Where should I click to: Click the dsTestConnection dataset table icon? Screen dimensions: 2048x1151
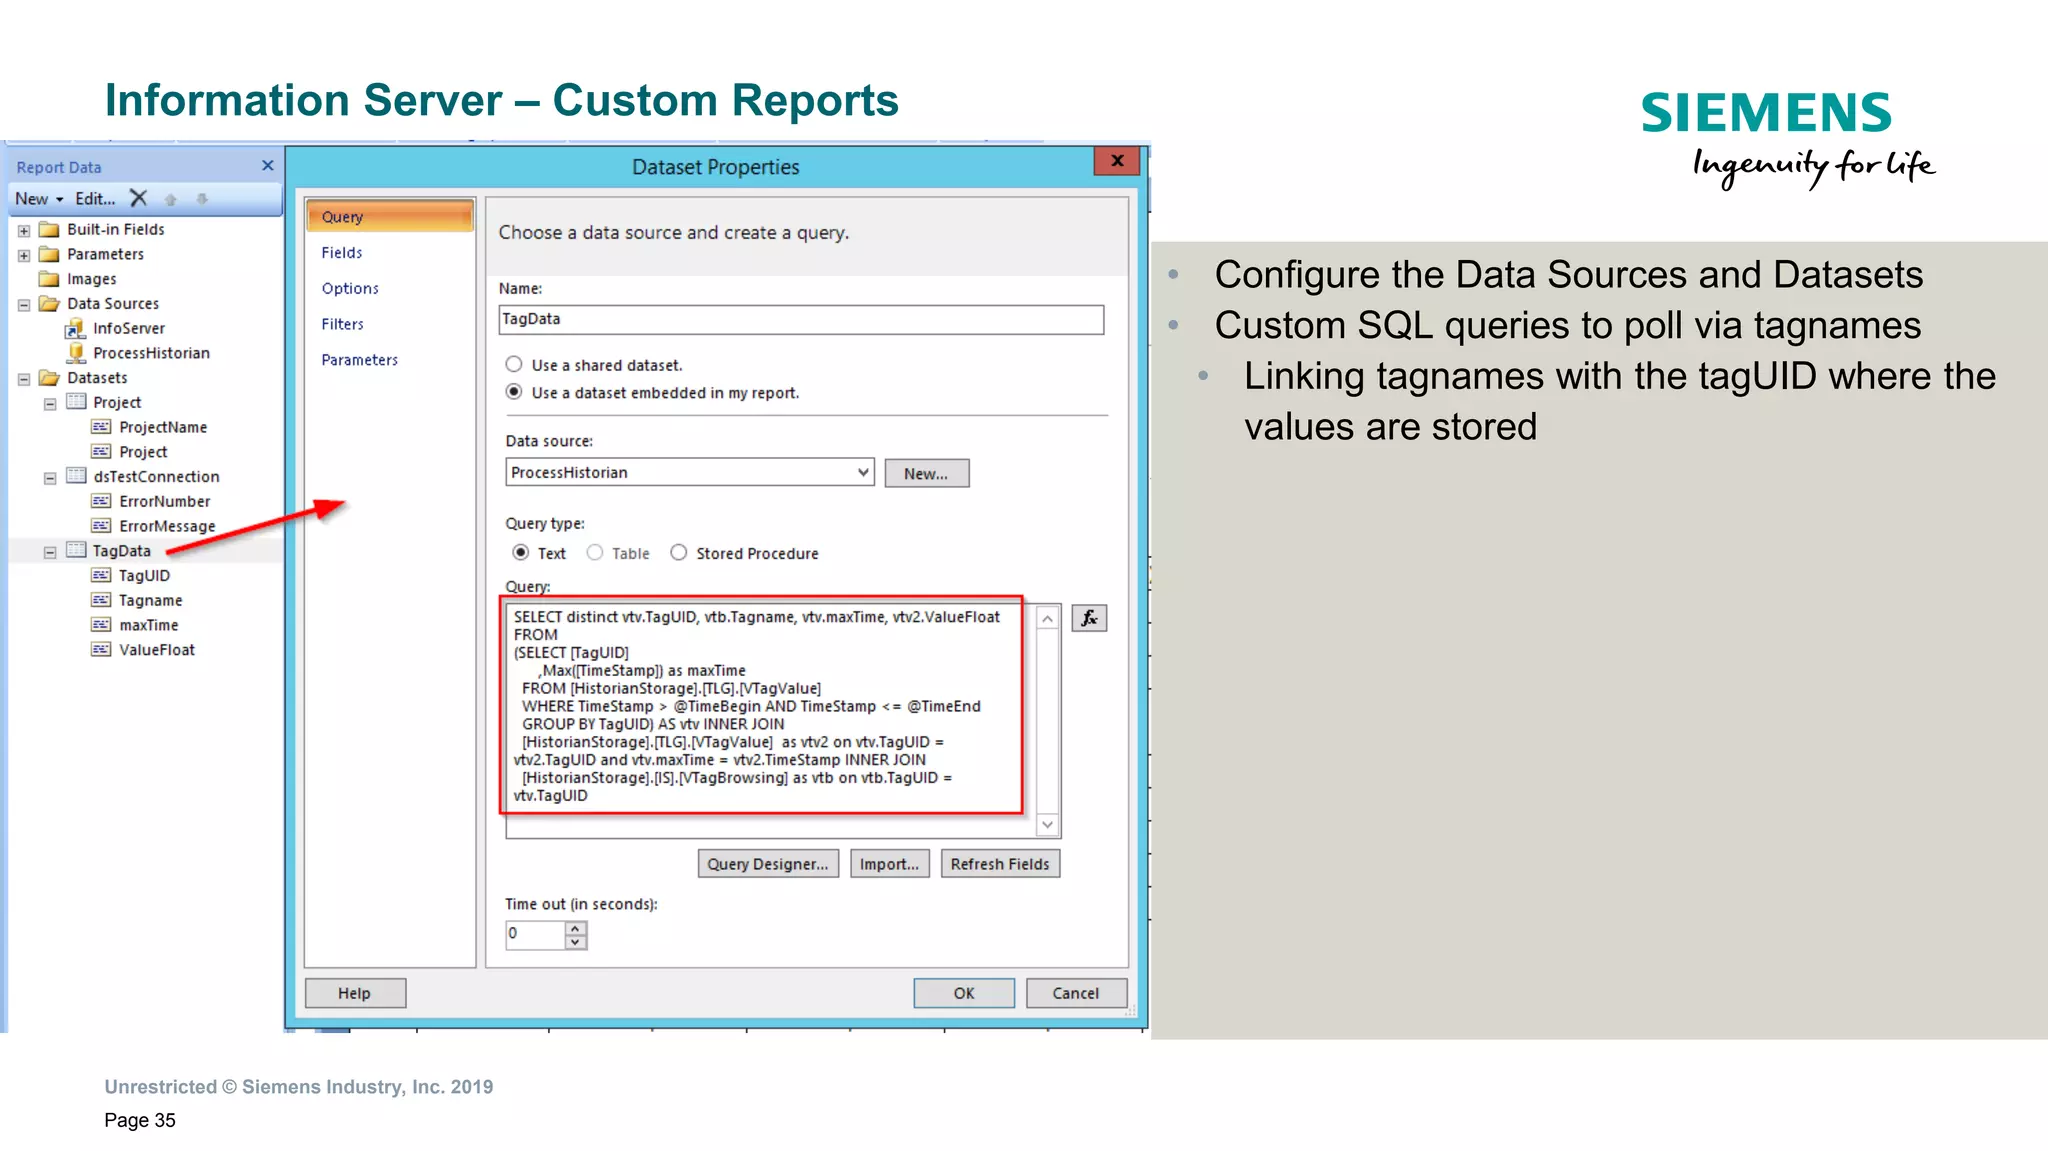pyautogui.click(x=76, y=476)
